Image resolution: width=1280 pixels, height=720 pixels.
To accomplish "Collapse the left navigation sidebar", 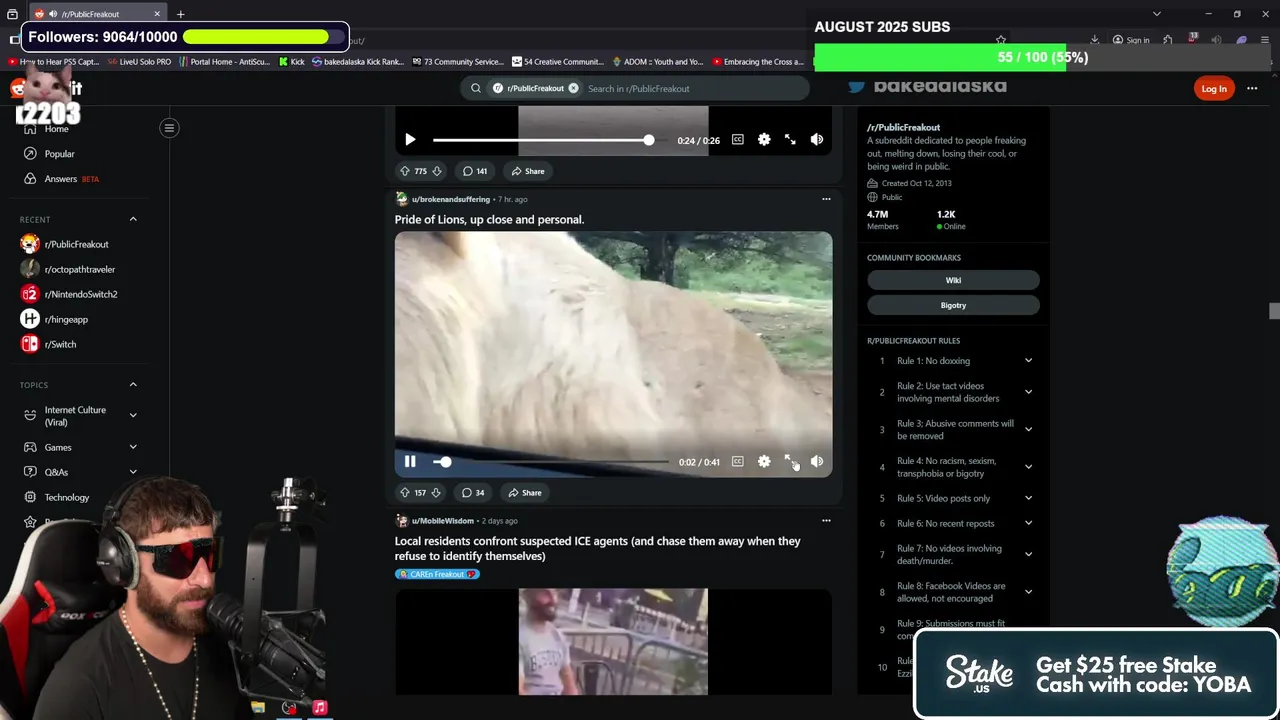I will tap(169, 128).
